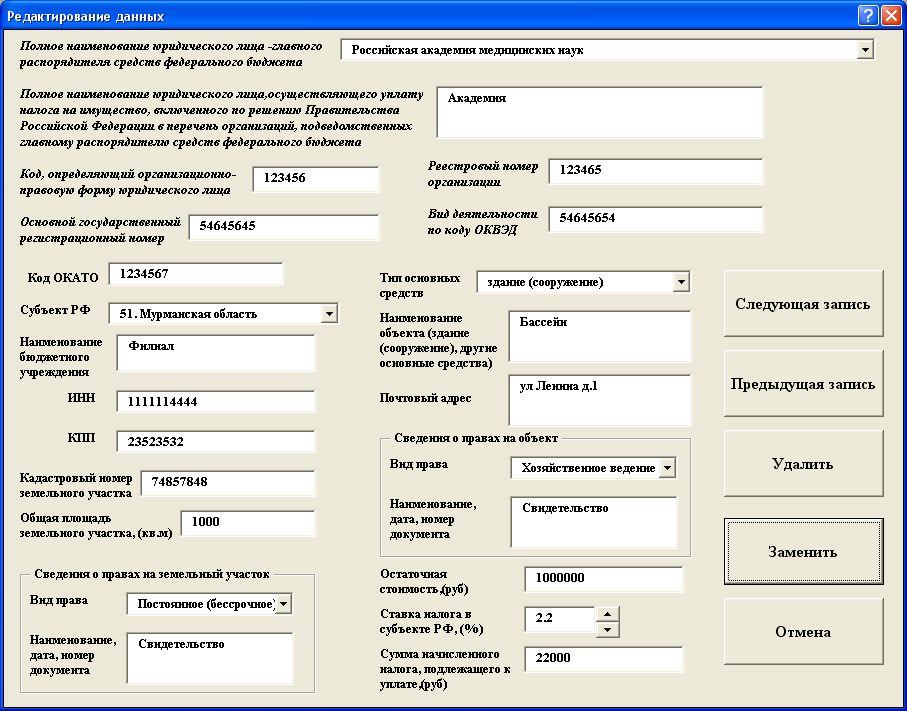
Task: Click the legal form code field 123456
Action: [316, 179]
